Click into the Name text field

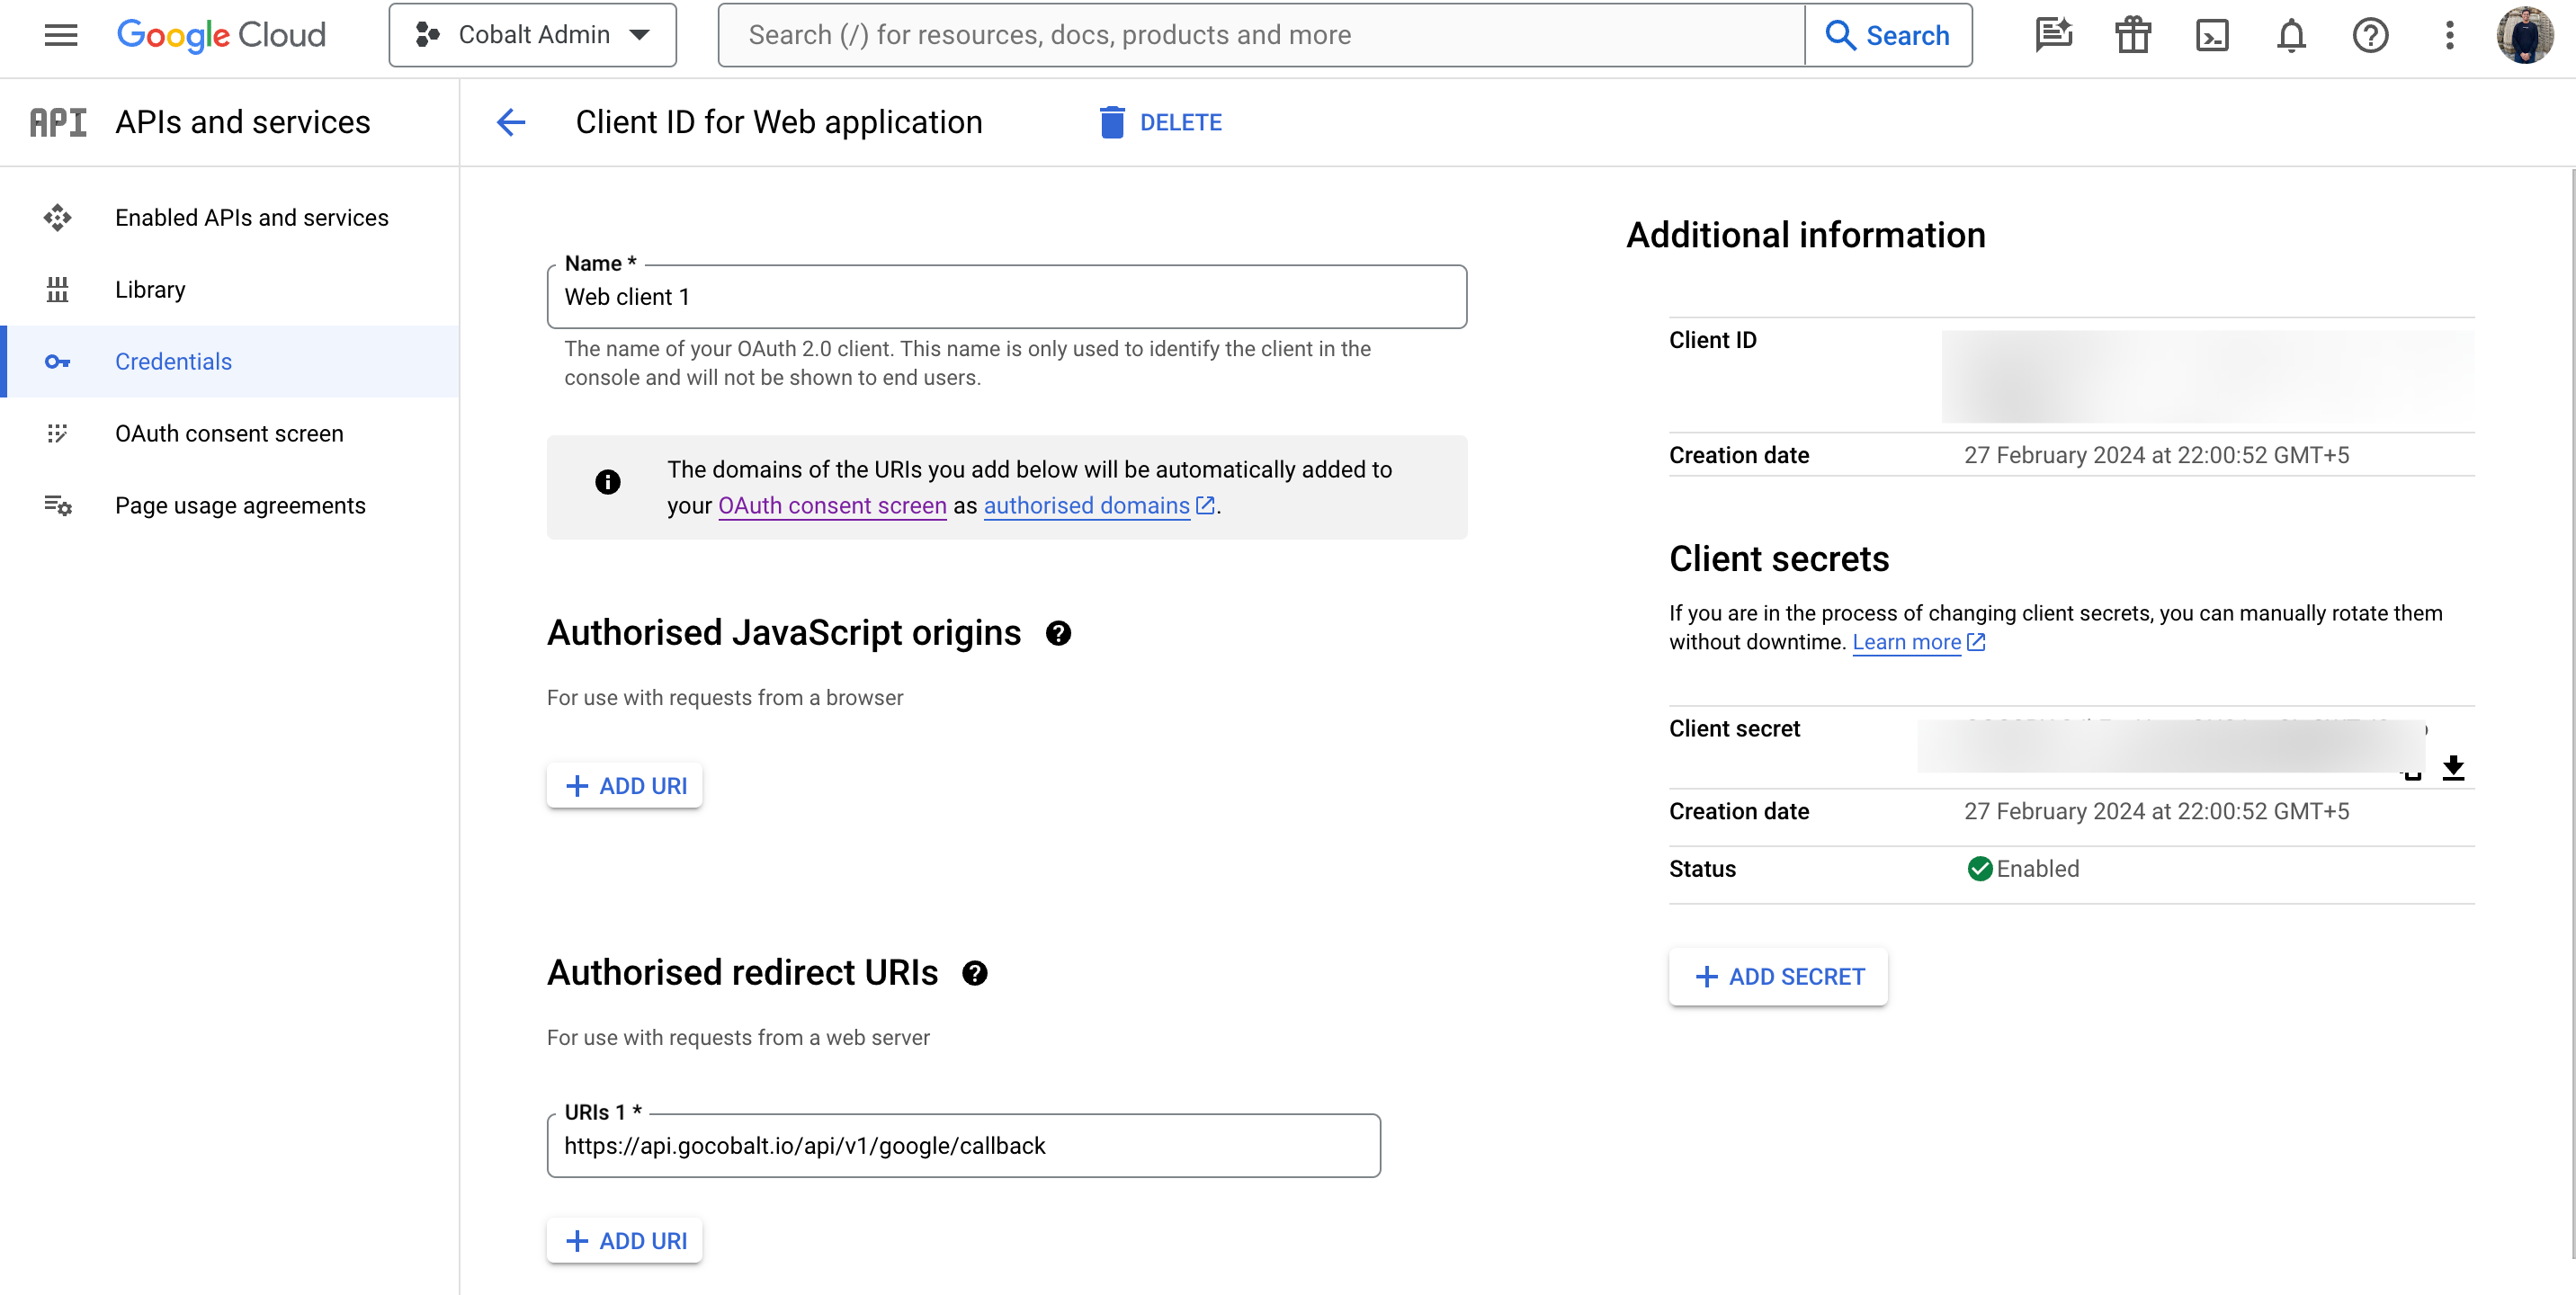pyautogui.click(x=1006, y=298)
